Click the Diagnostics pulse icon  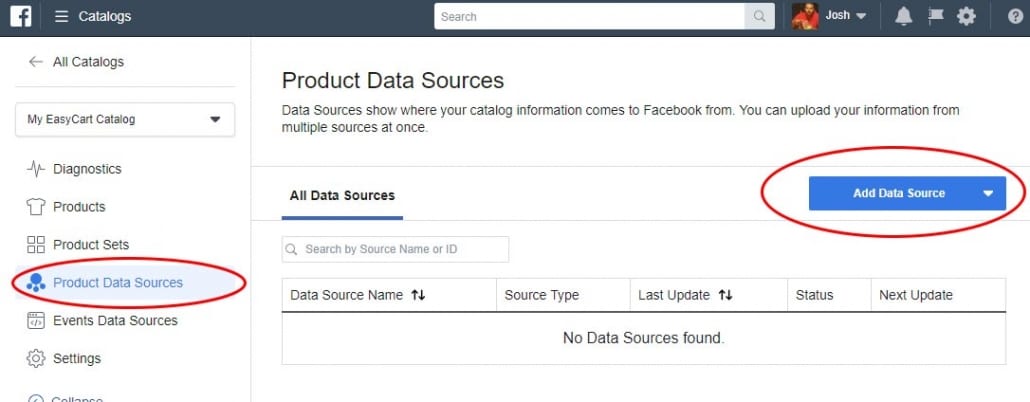[36, 169]
